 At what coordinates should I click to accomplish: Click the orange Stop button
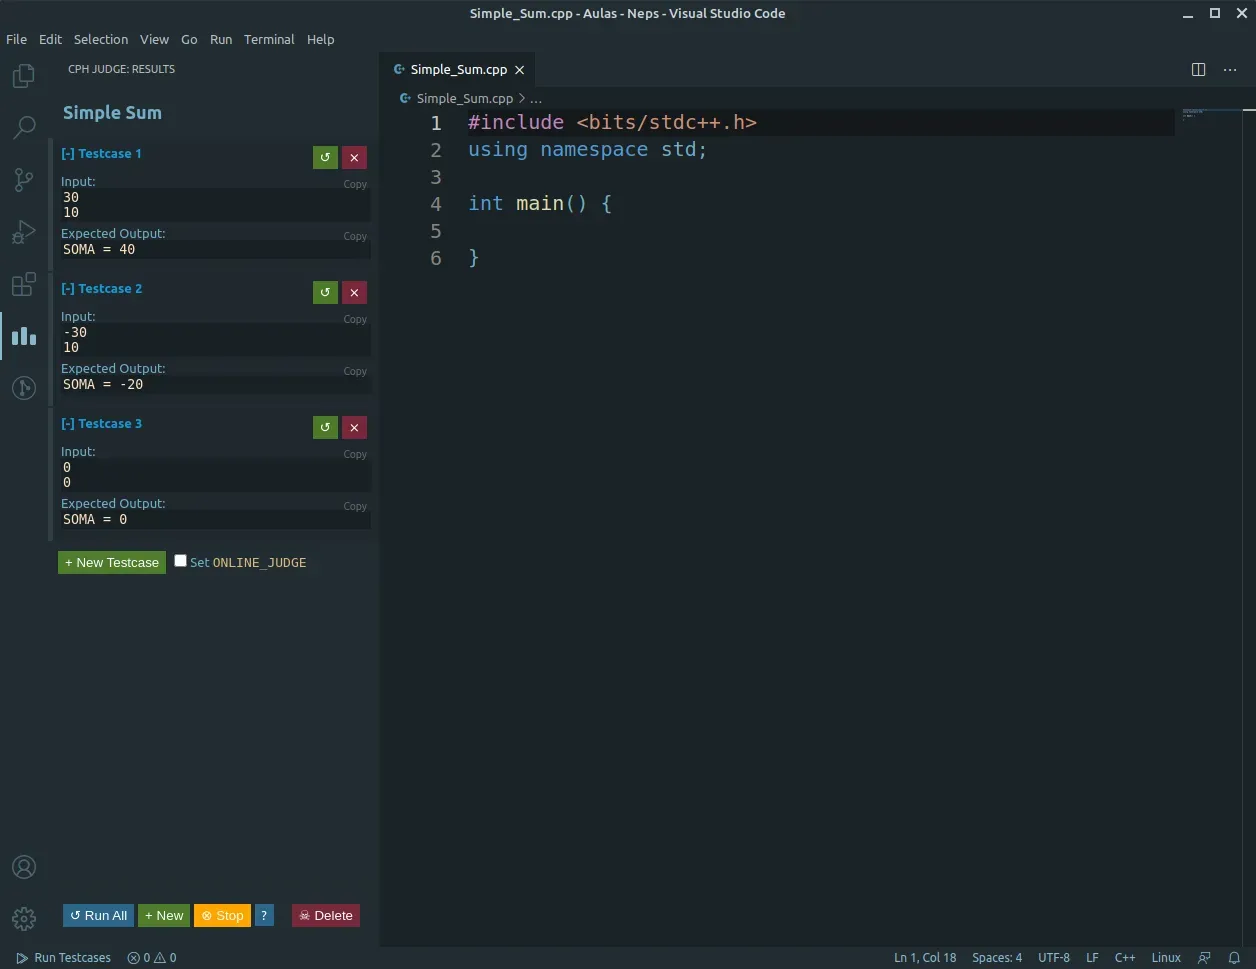pyautogui.click(x=222, y=915)
